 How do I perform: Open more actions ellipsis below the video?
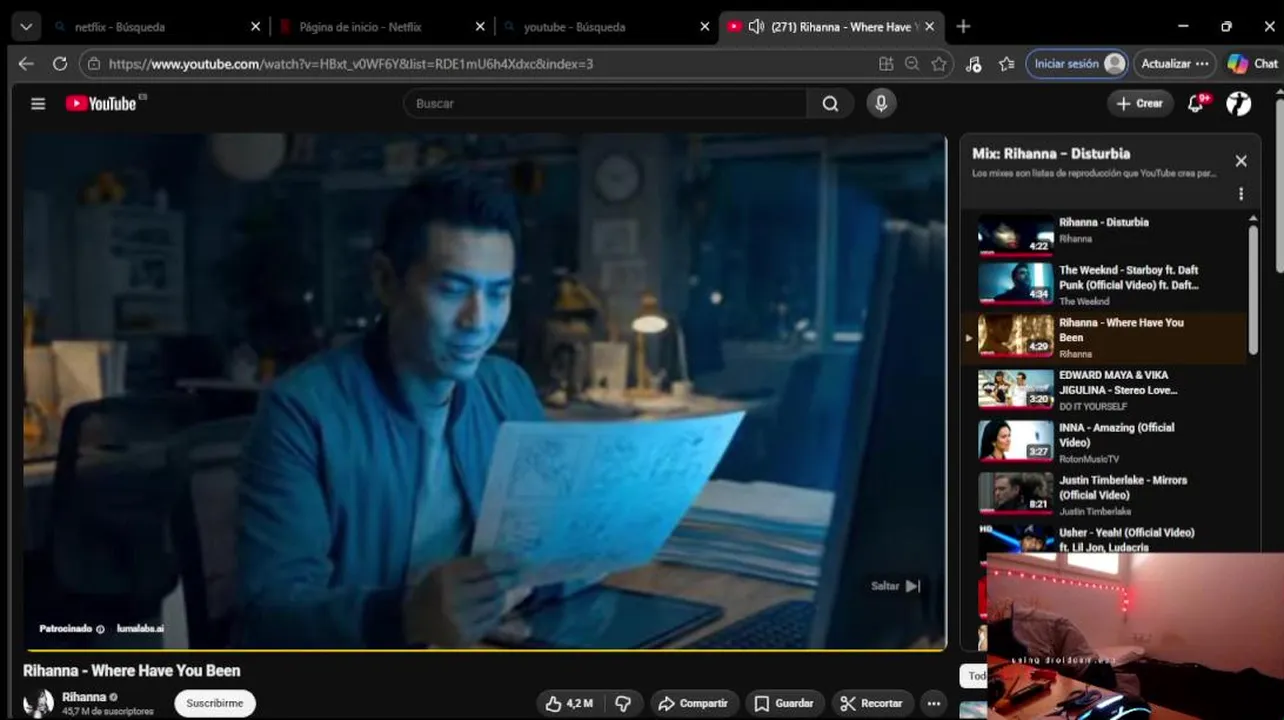point(933,703)
